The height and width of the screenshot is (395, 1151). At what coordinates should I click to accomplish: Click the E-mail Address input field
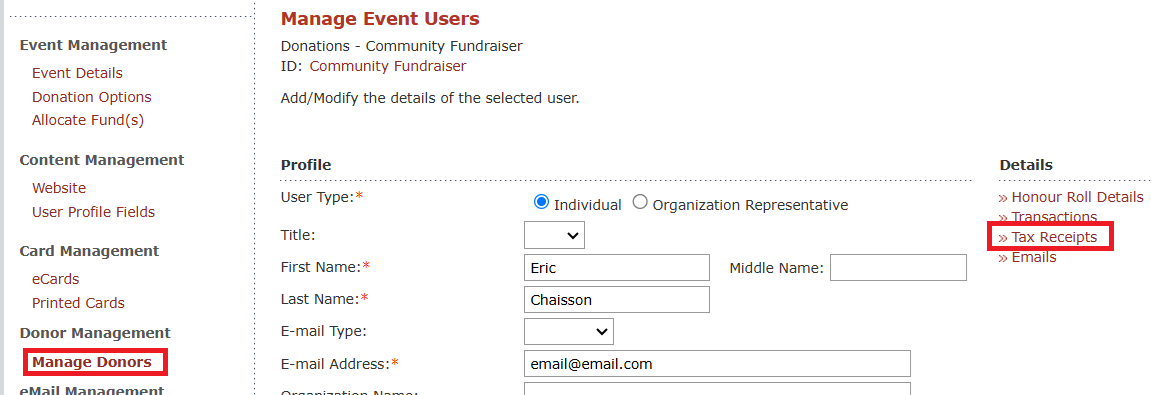(717, 363)
